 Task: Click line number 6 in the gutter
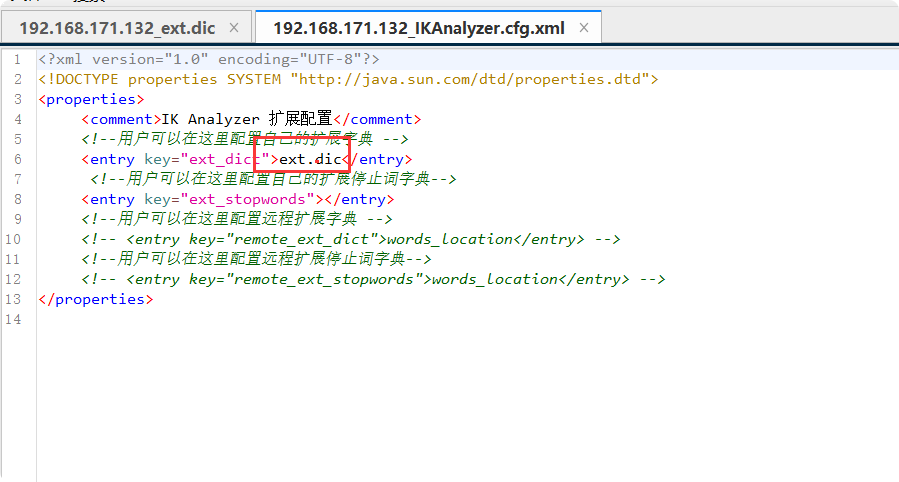pyautogui.click(x=18, y=159)
